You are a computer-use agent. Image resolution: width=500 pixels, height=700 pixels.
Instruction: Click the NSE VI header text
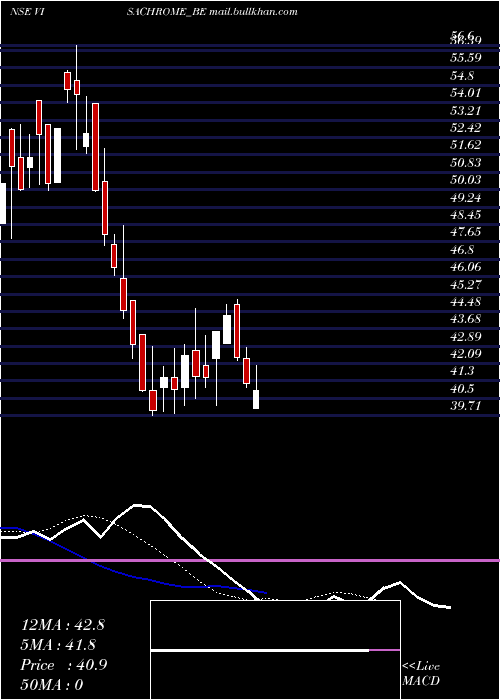coord(26,12)
